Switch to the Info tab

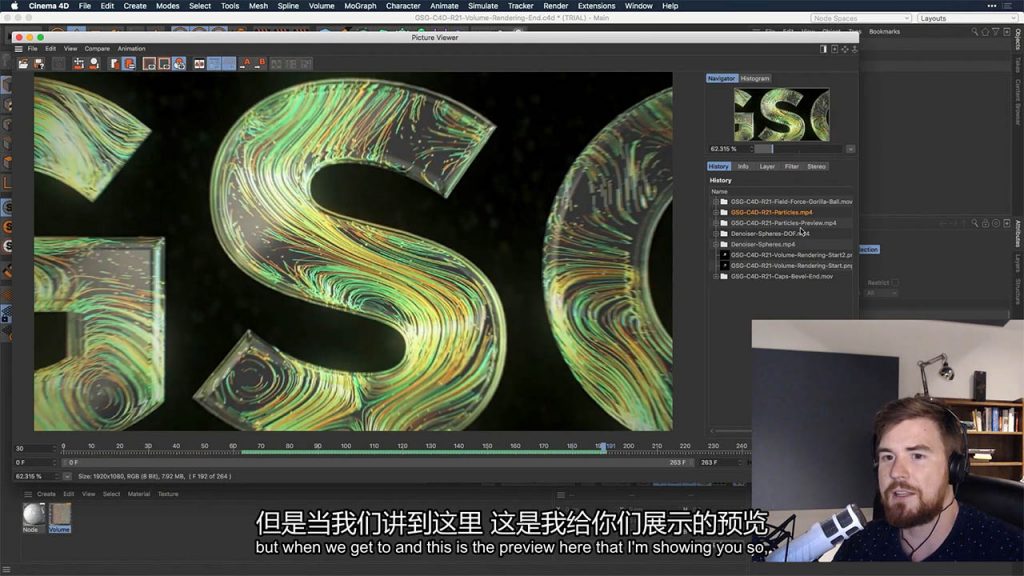[x=743, y=167]
